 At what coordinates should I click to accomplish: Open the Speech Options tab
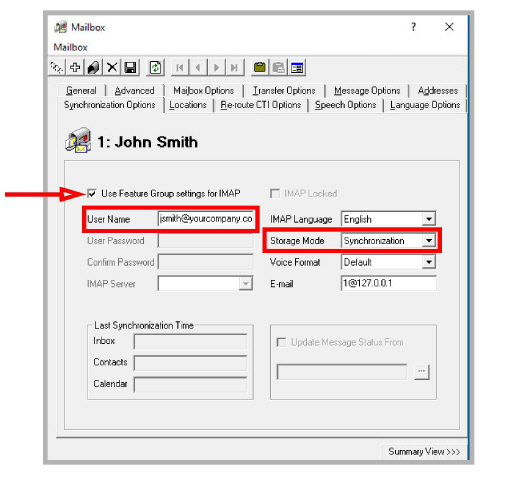tap(346, 105)
